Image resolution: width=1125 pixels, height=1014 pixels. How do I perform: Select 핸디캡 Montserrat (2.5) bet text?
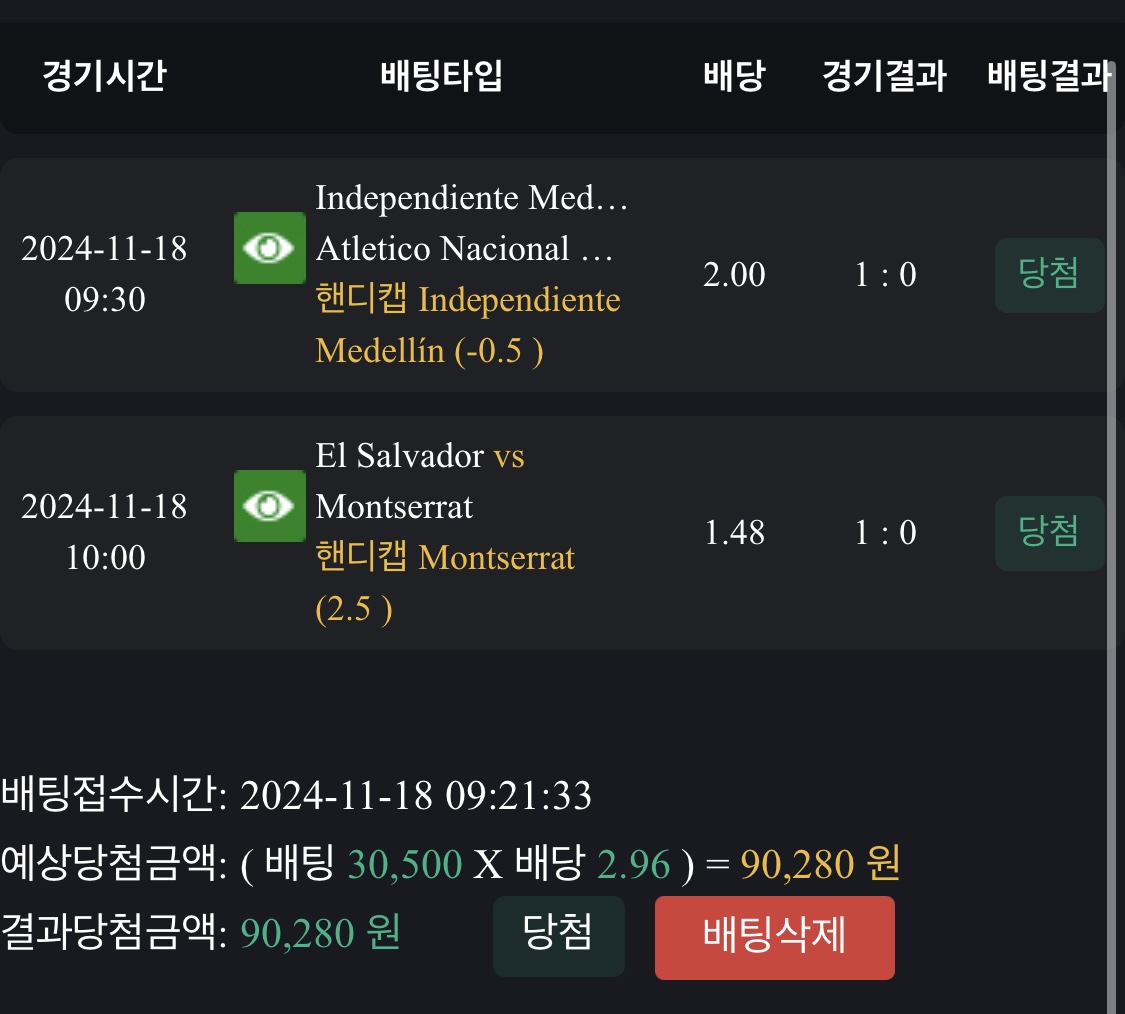tap(445, 583)
